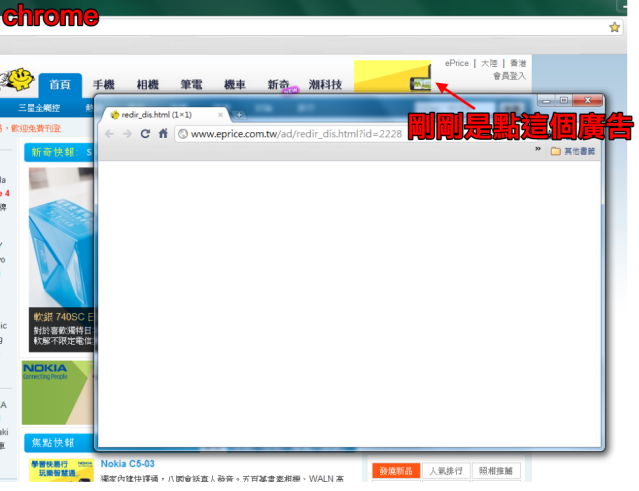Maximize the popup Chrome window
The image size is (639, 491).
[x=564, y=100]
